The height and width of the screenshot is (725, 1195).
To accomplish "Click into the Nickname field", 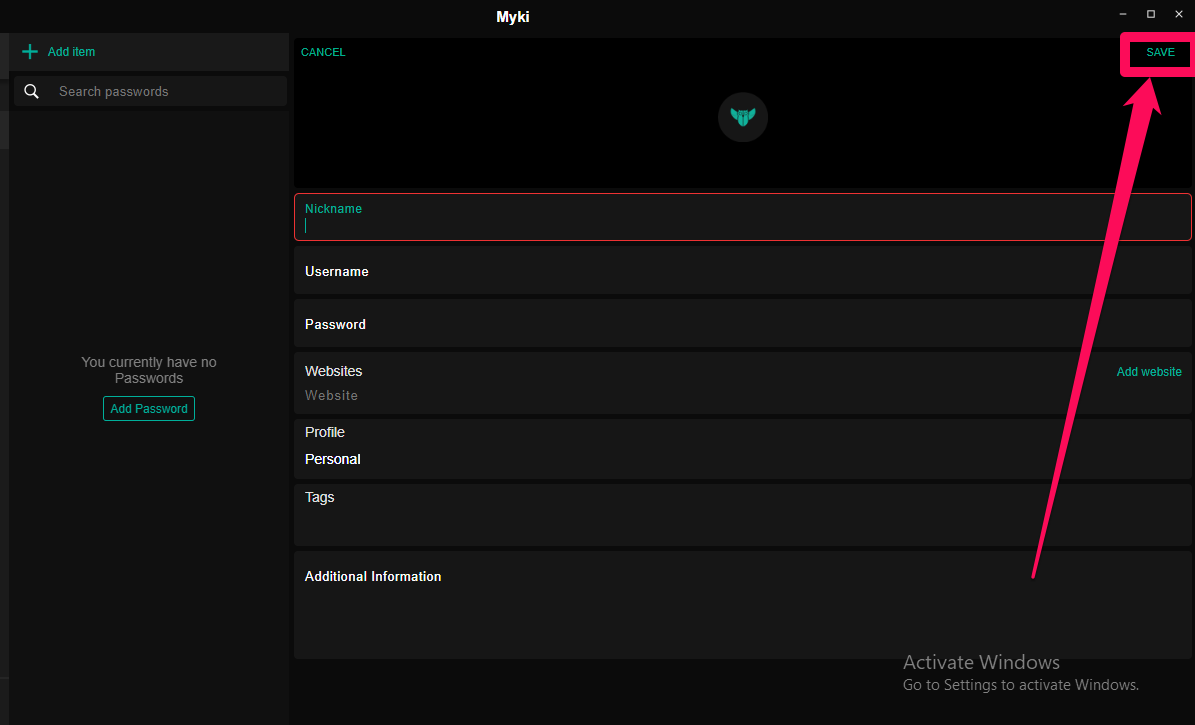I will point(743,217).
